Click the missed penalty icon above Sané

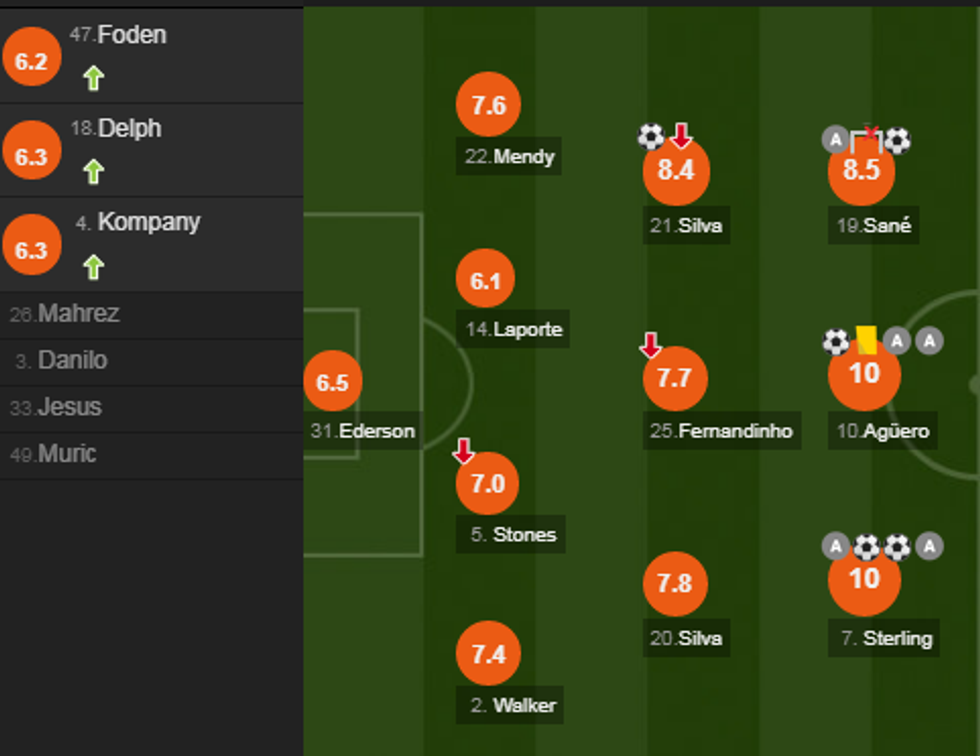(x=867, y=139)
